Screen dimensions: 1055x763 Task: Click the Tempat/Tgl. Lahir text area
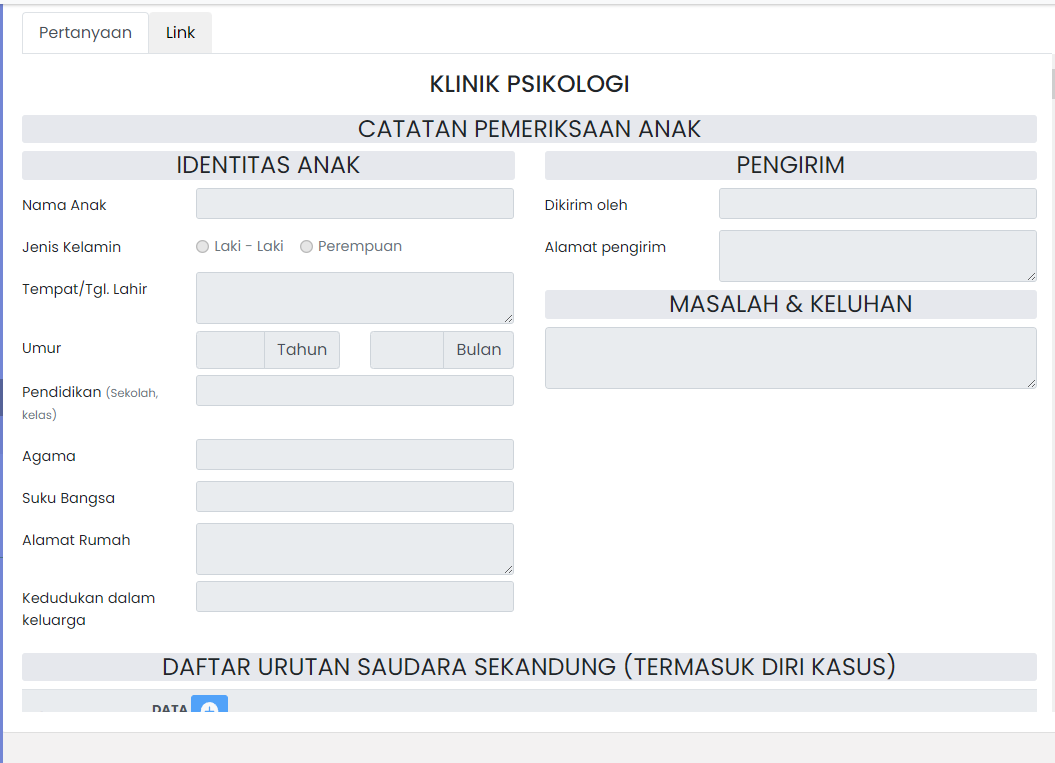pos(354,297)
